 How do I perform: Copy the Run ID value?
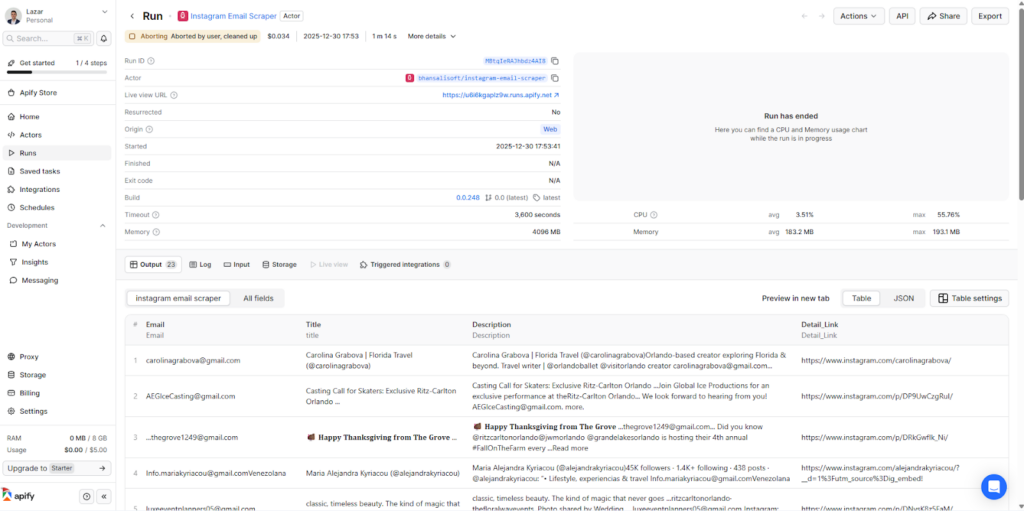point(555,61)
